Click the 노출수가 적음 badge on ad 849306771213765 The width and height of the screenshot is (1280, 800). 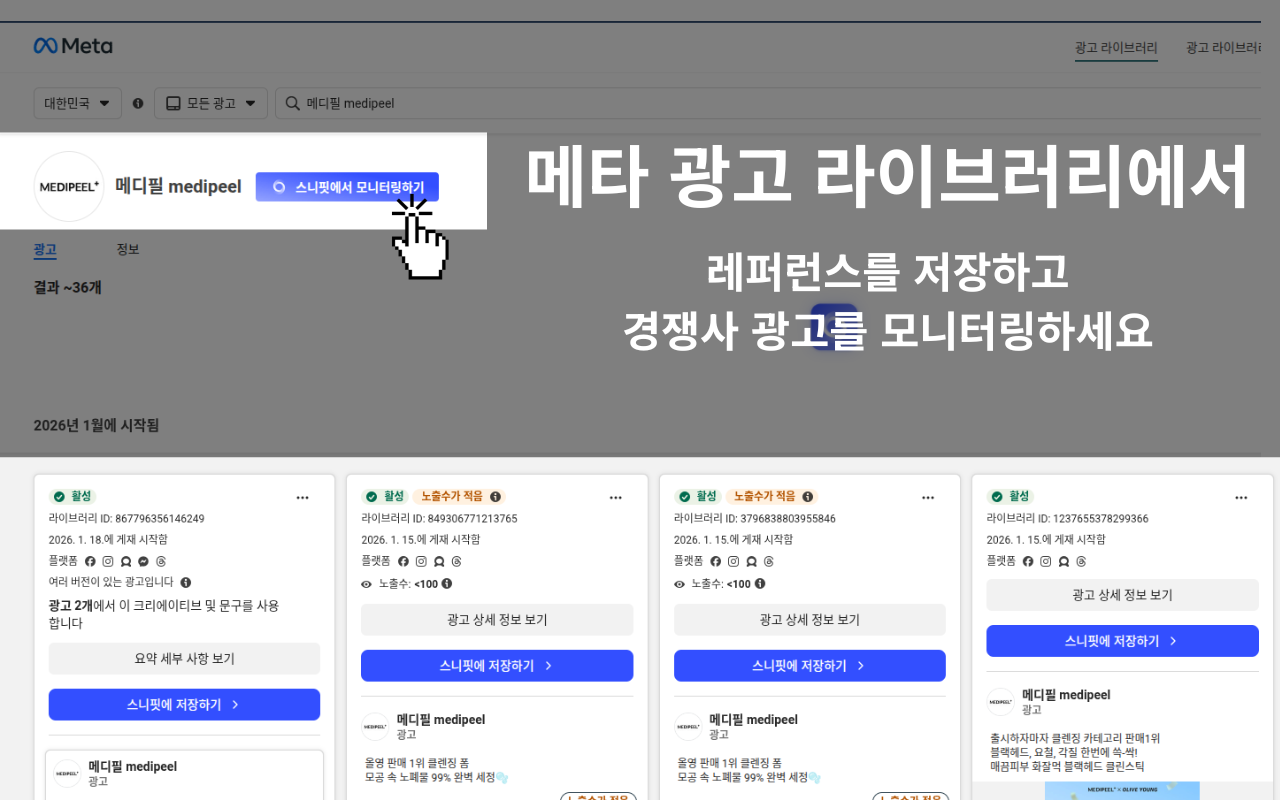click(459, 497)
